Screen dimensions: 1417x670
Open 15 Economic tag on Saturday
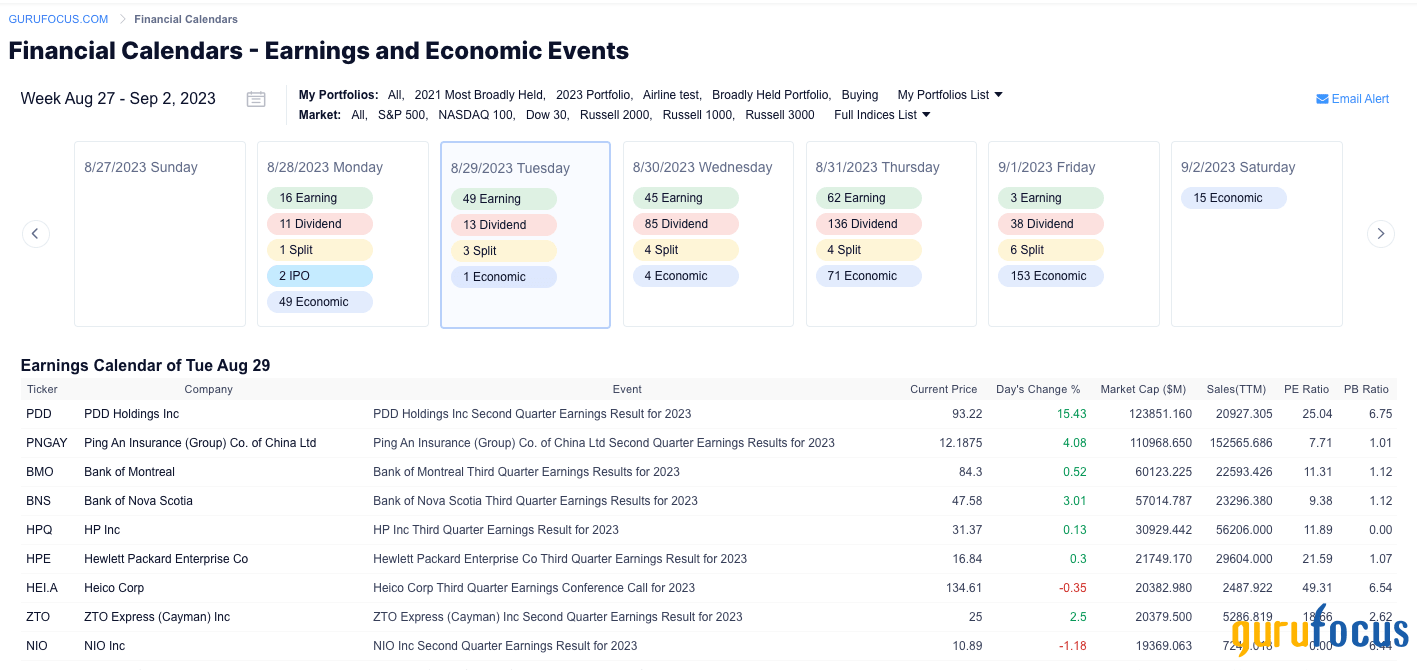coord(1234,198)
